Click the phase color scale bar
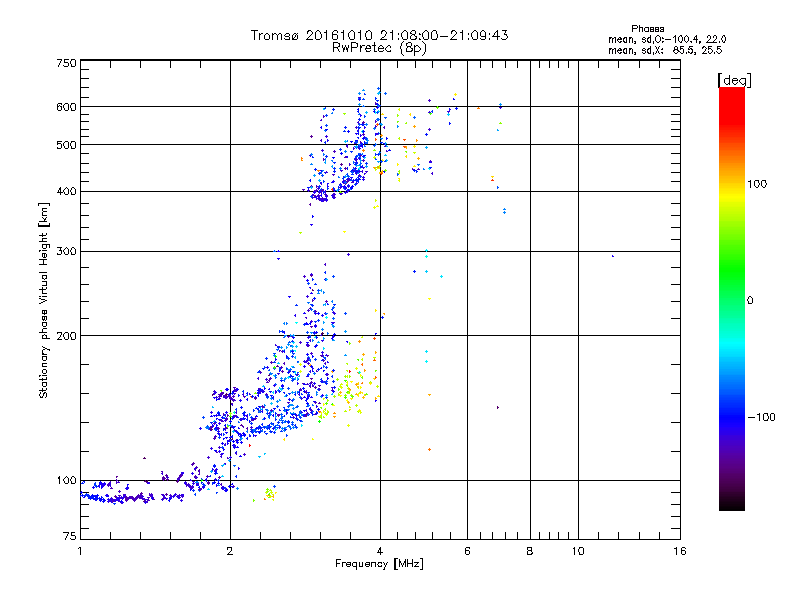 (x=732, y=299)
